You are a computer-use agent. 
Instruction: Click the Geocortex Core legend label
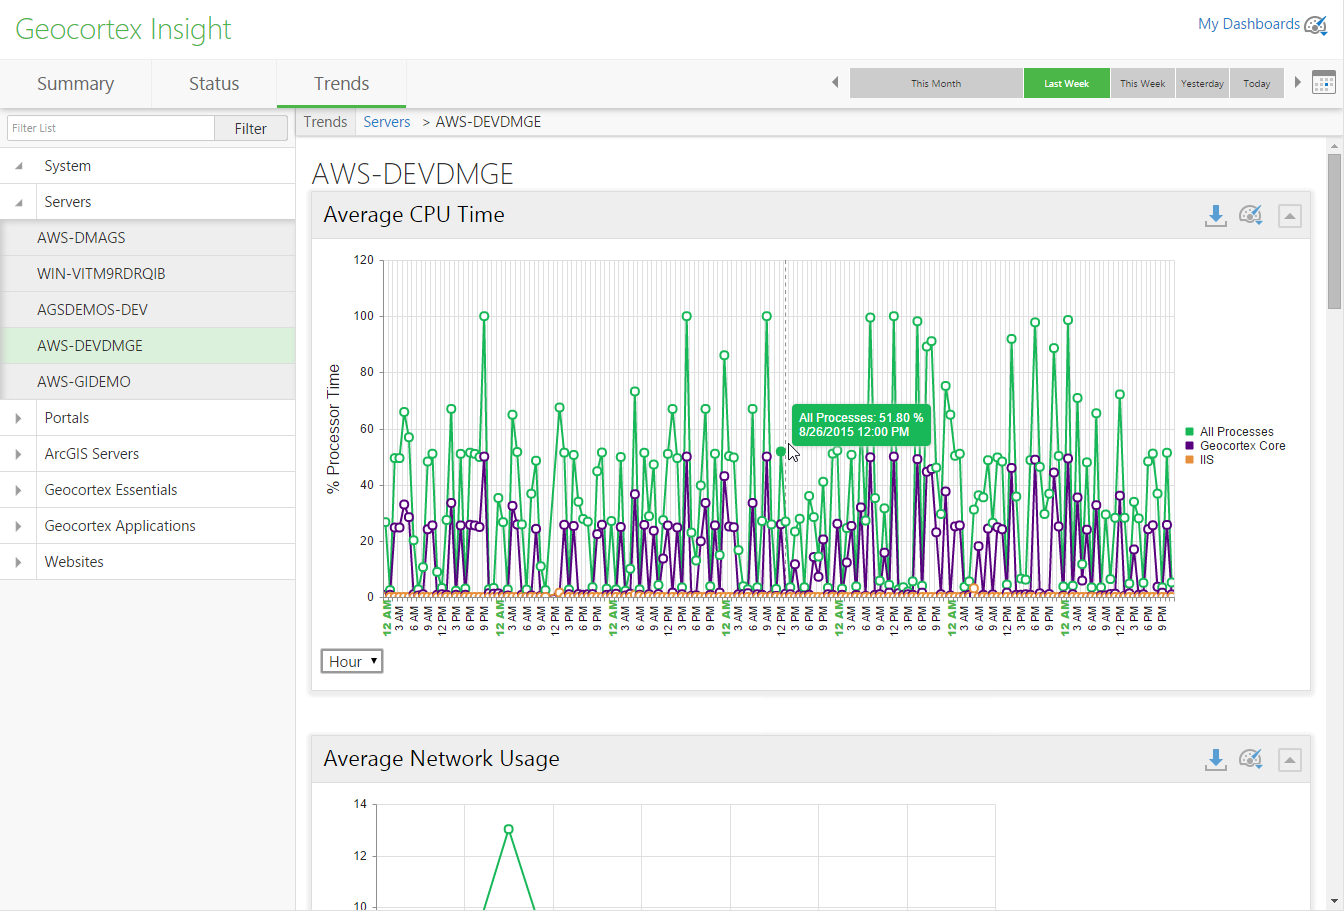click(x=1243, y=446)
